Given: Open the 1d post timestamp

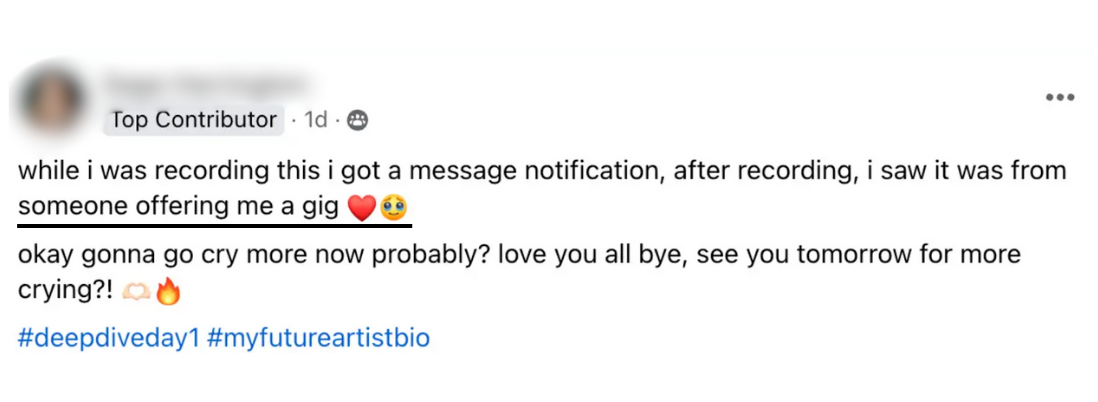Looking at the screenshot, I should 316,121.
